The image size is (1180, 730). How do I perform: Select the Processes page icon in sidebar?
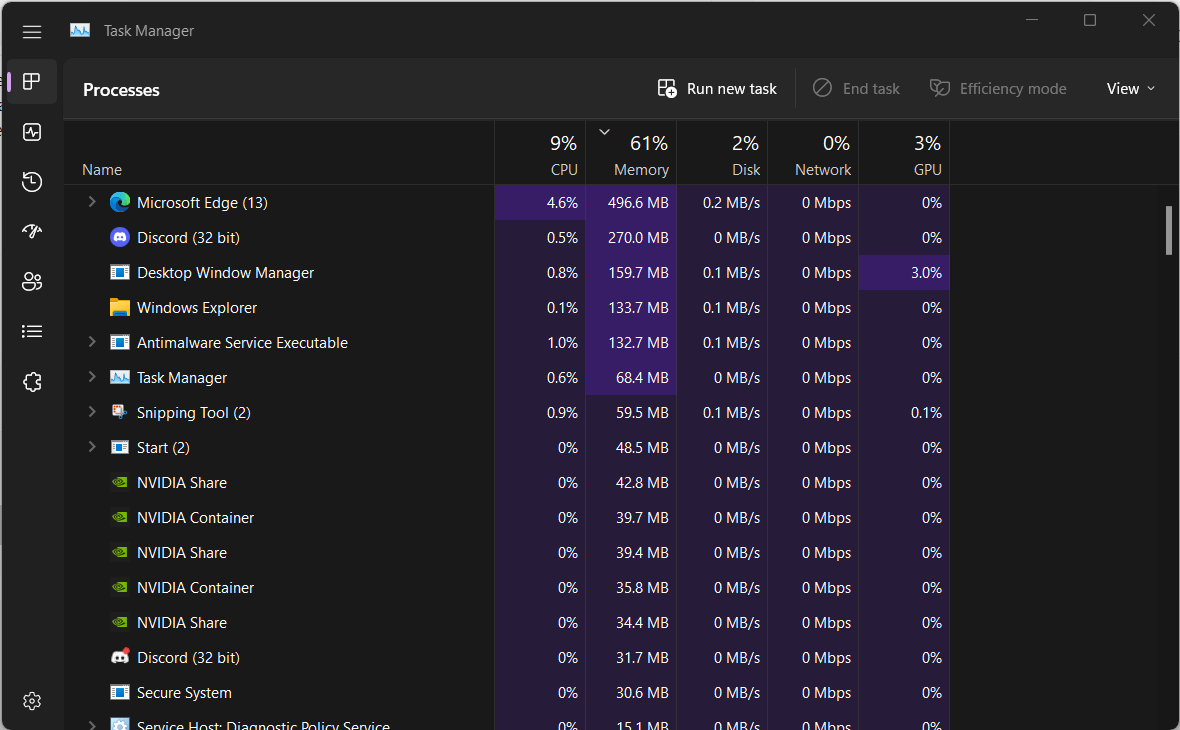[x=32, y=81]
